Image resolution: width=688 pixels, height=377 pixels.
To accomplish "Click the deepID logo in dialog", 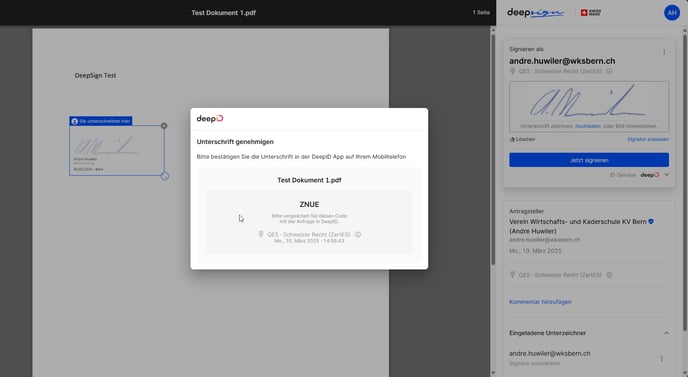I will click(x=210, y=118).
